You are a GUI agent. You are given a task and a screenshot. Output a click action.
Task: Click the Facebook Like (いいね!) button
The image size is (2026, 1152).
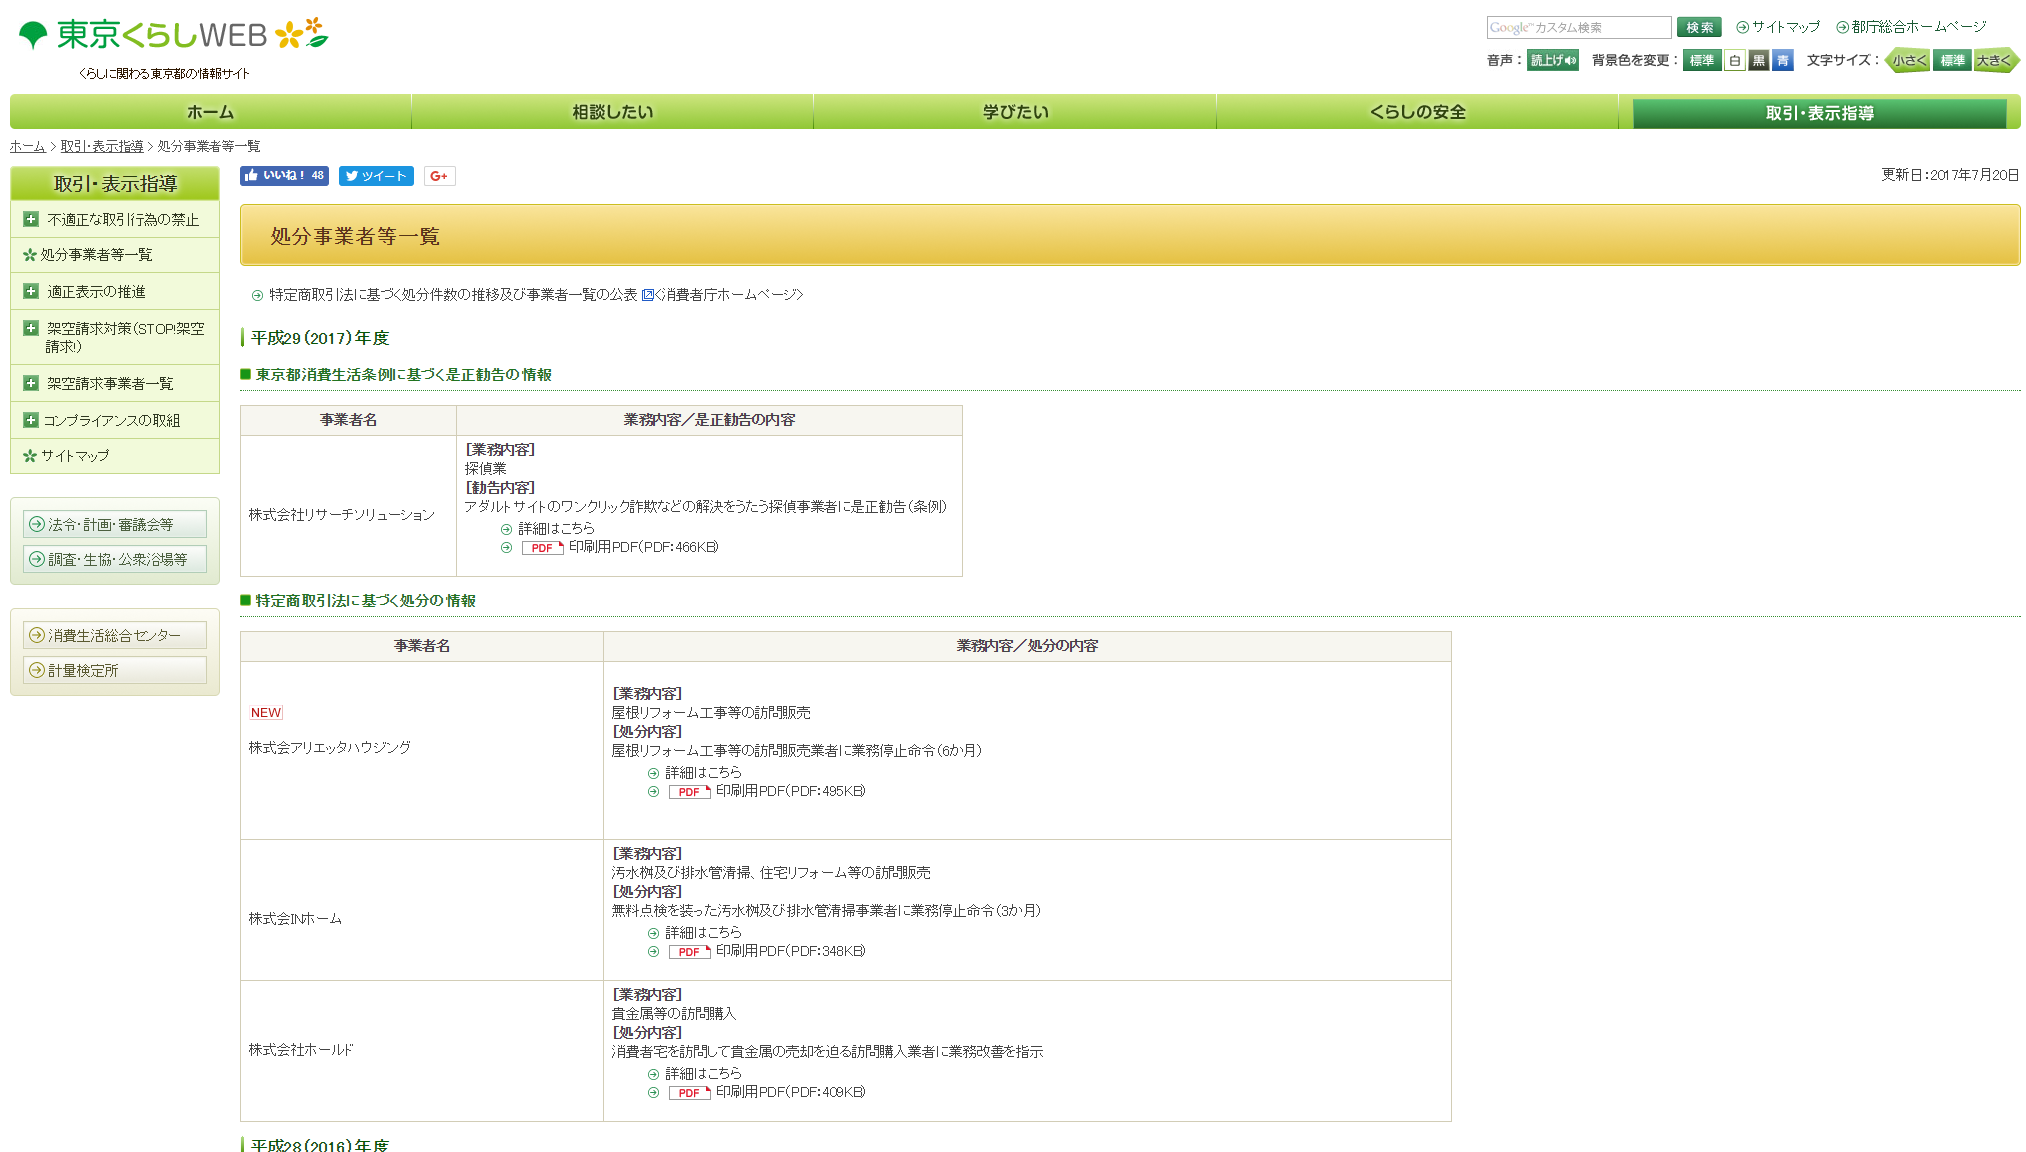283,176
